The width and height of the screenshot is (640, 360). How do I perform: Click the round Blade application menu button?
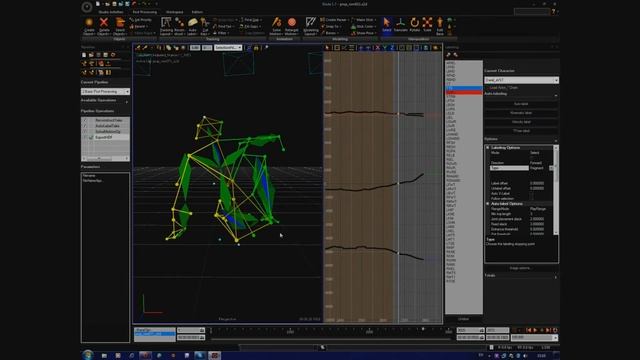[87, 7]
